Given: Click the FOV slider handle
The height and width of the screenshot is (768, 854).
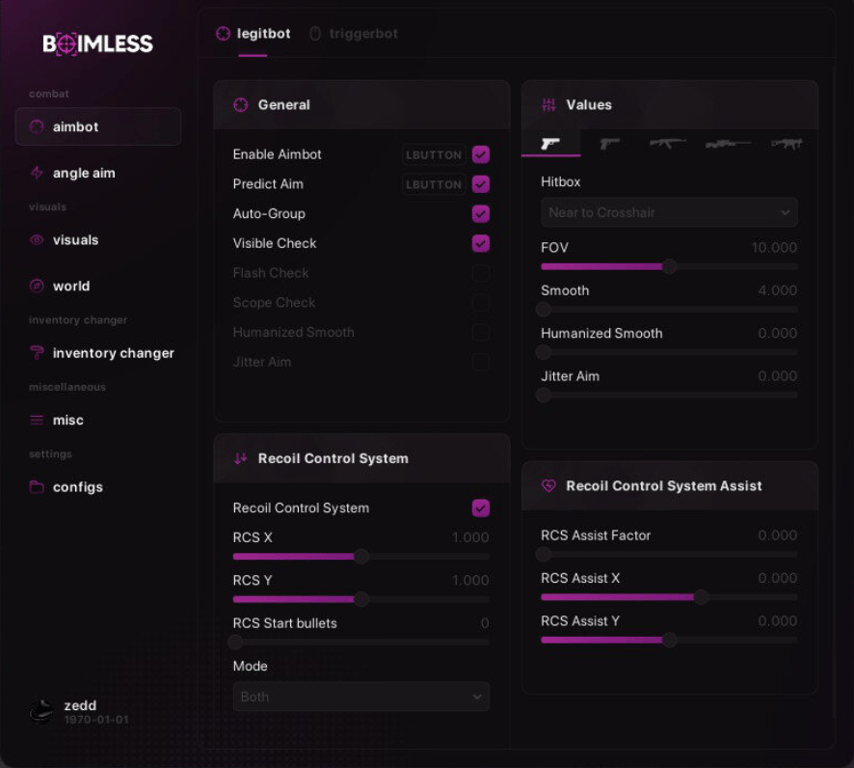Looking at the screenshot, I should pos(669,266).
